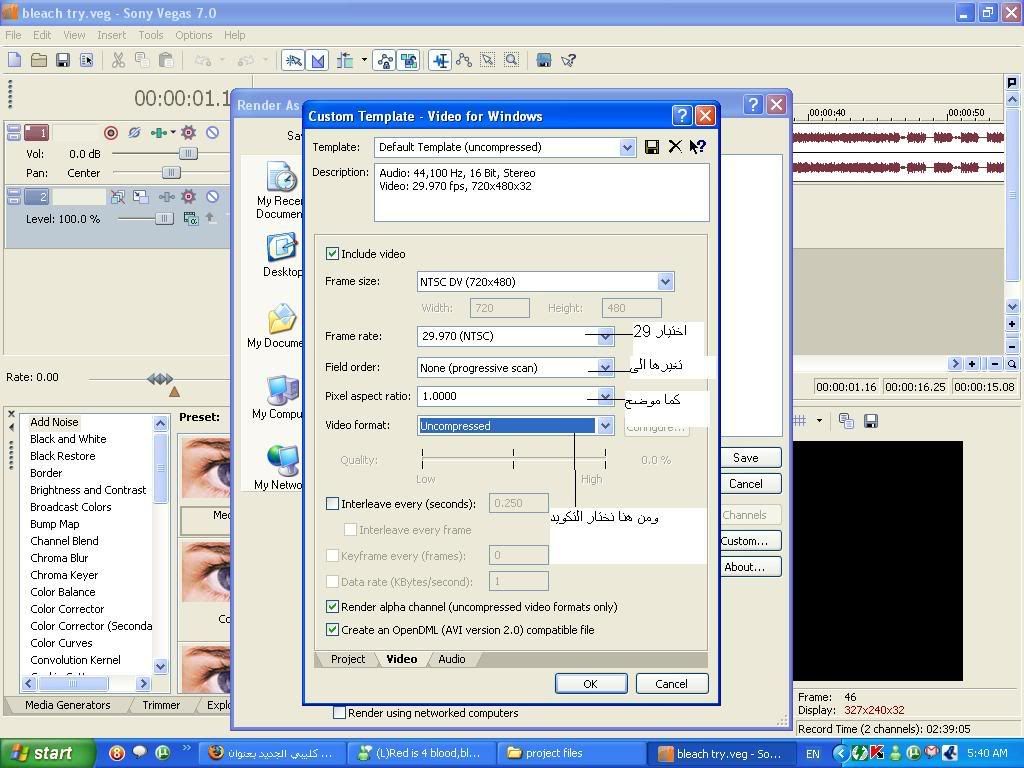1024x768 pixels.
Task: Switch to the Audio tab
Action: point(451,659)
